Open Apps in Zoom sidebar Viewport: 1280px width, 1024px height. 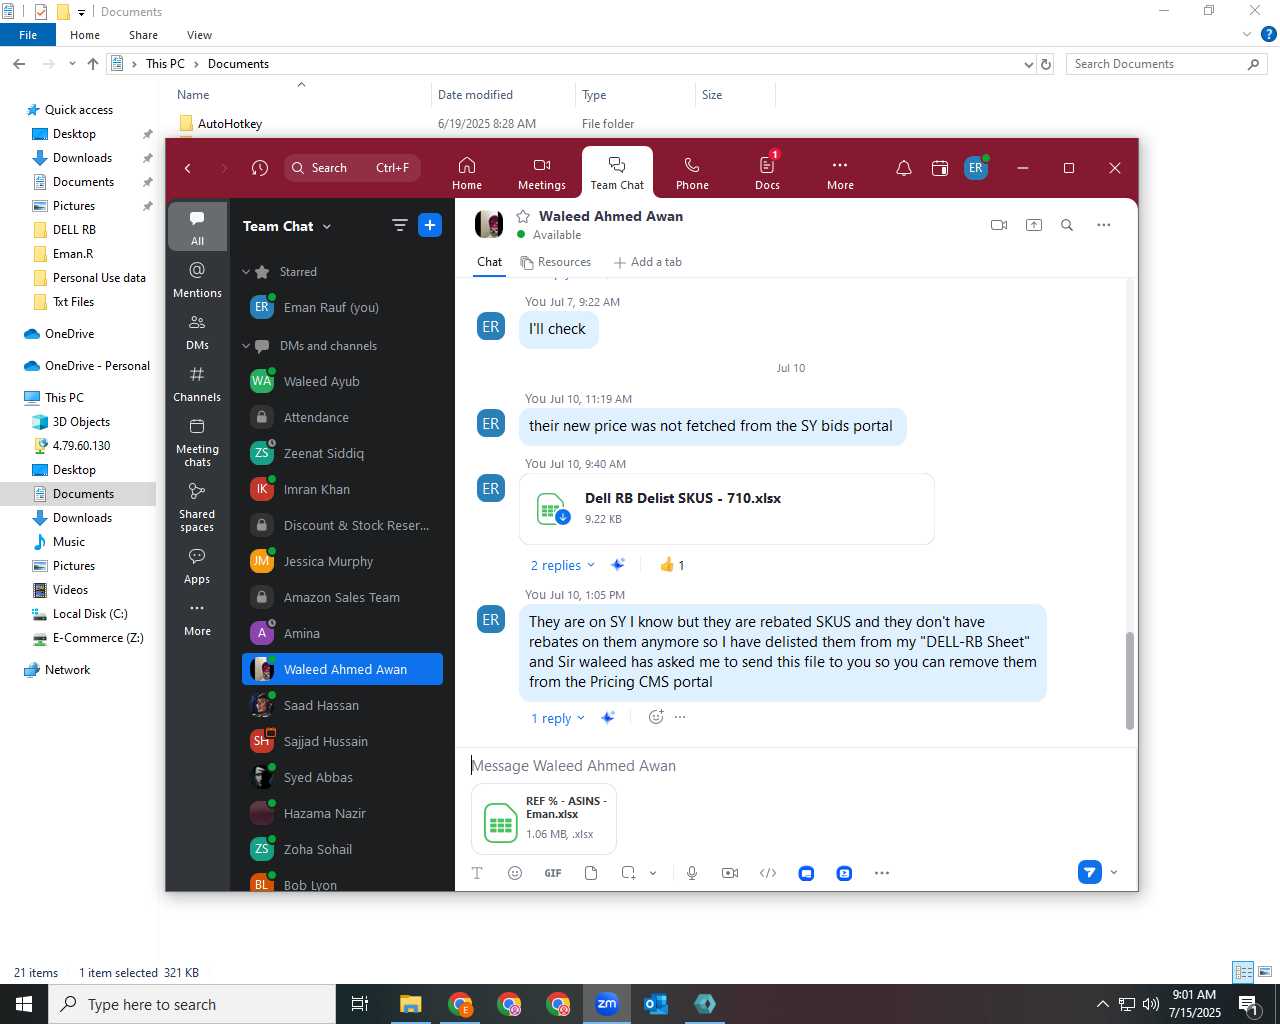(x=197, y=566)
